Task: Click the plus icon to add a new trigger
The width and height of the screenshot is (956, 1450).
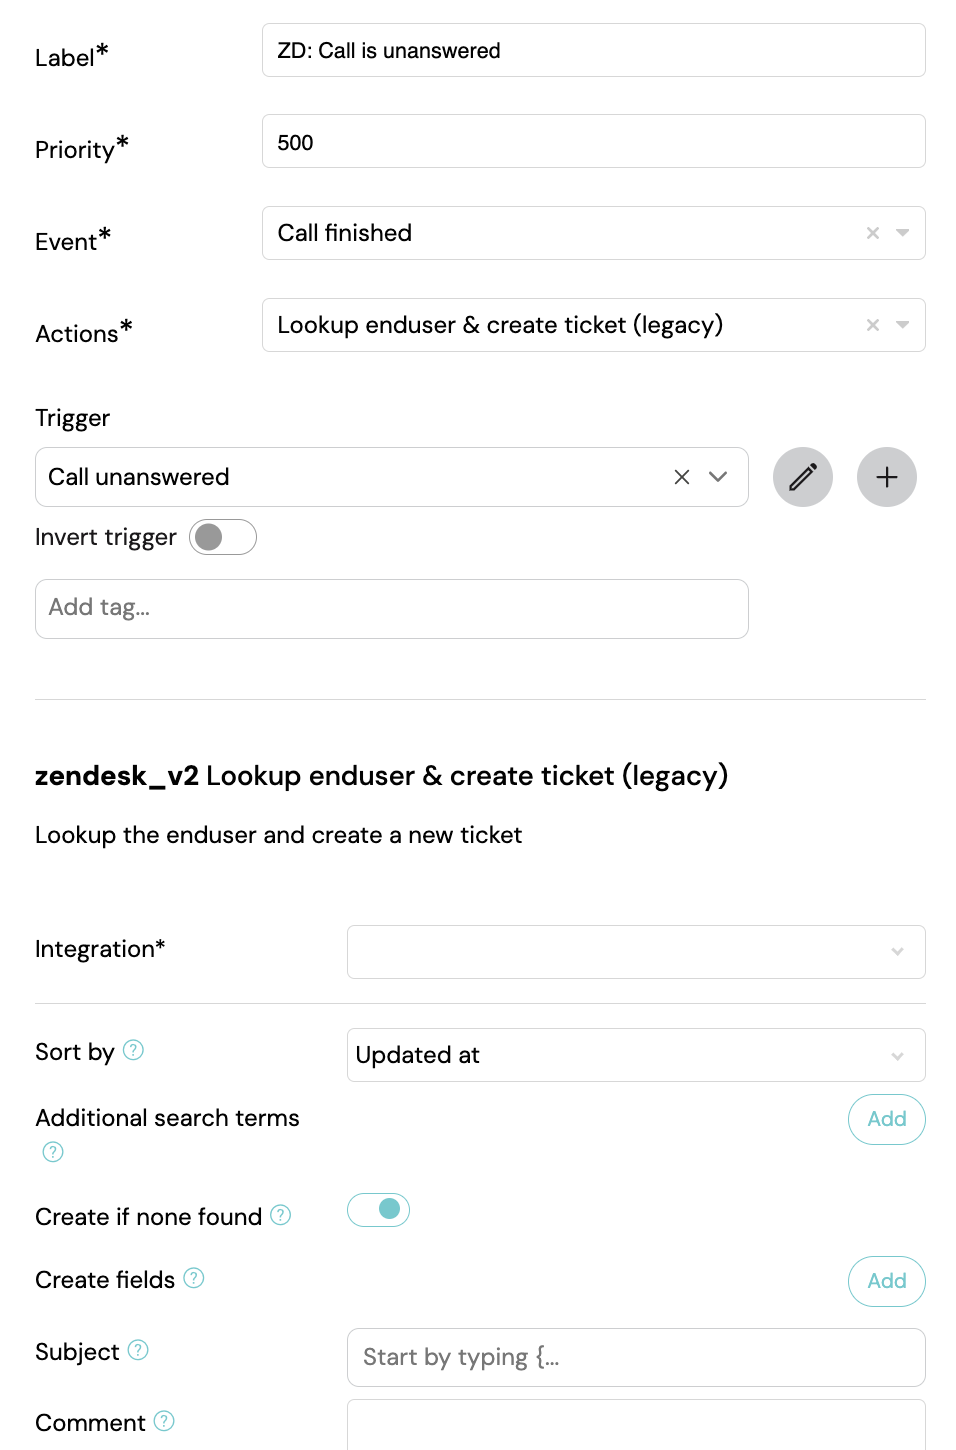Action: (x=887, y=477)
